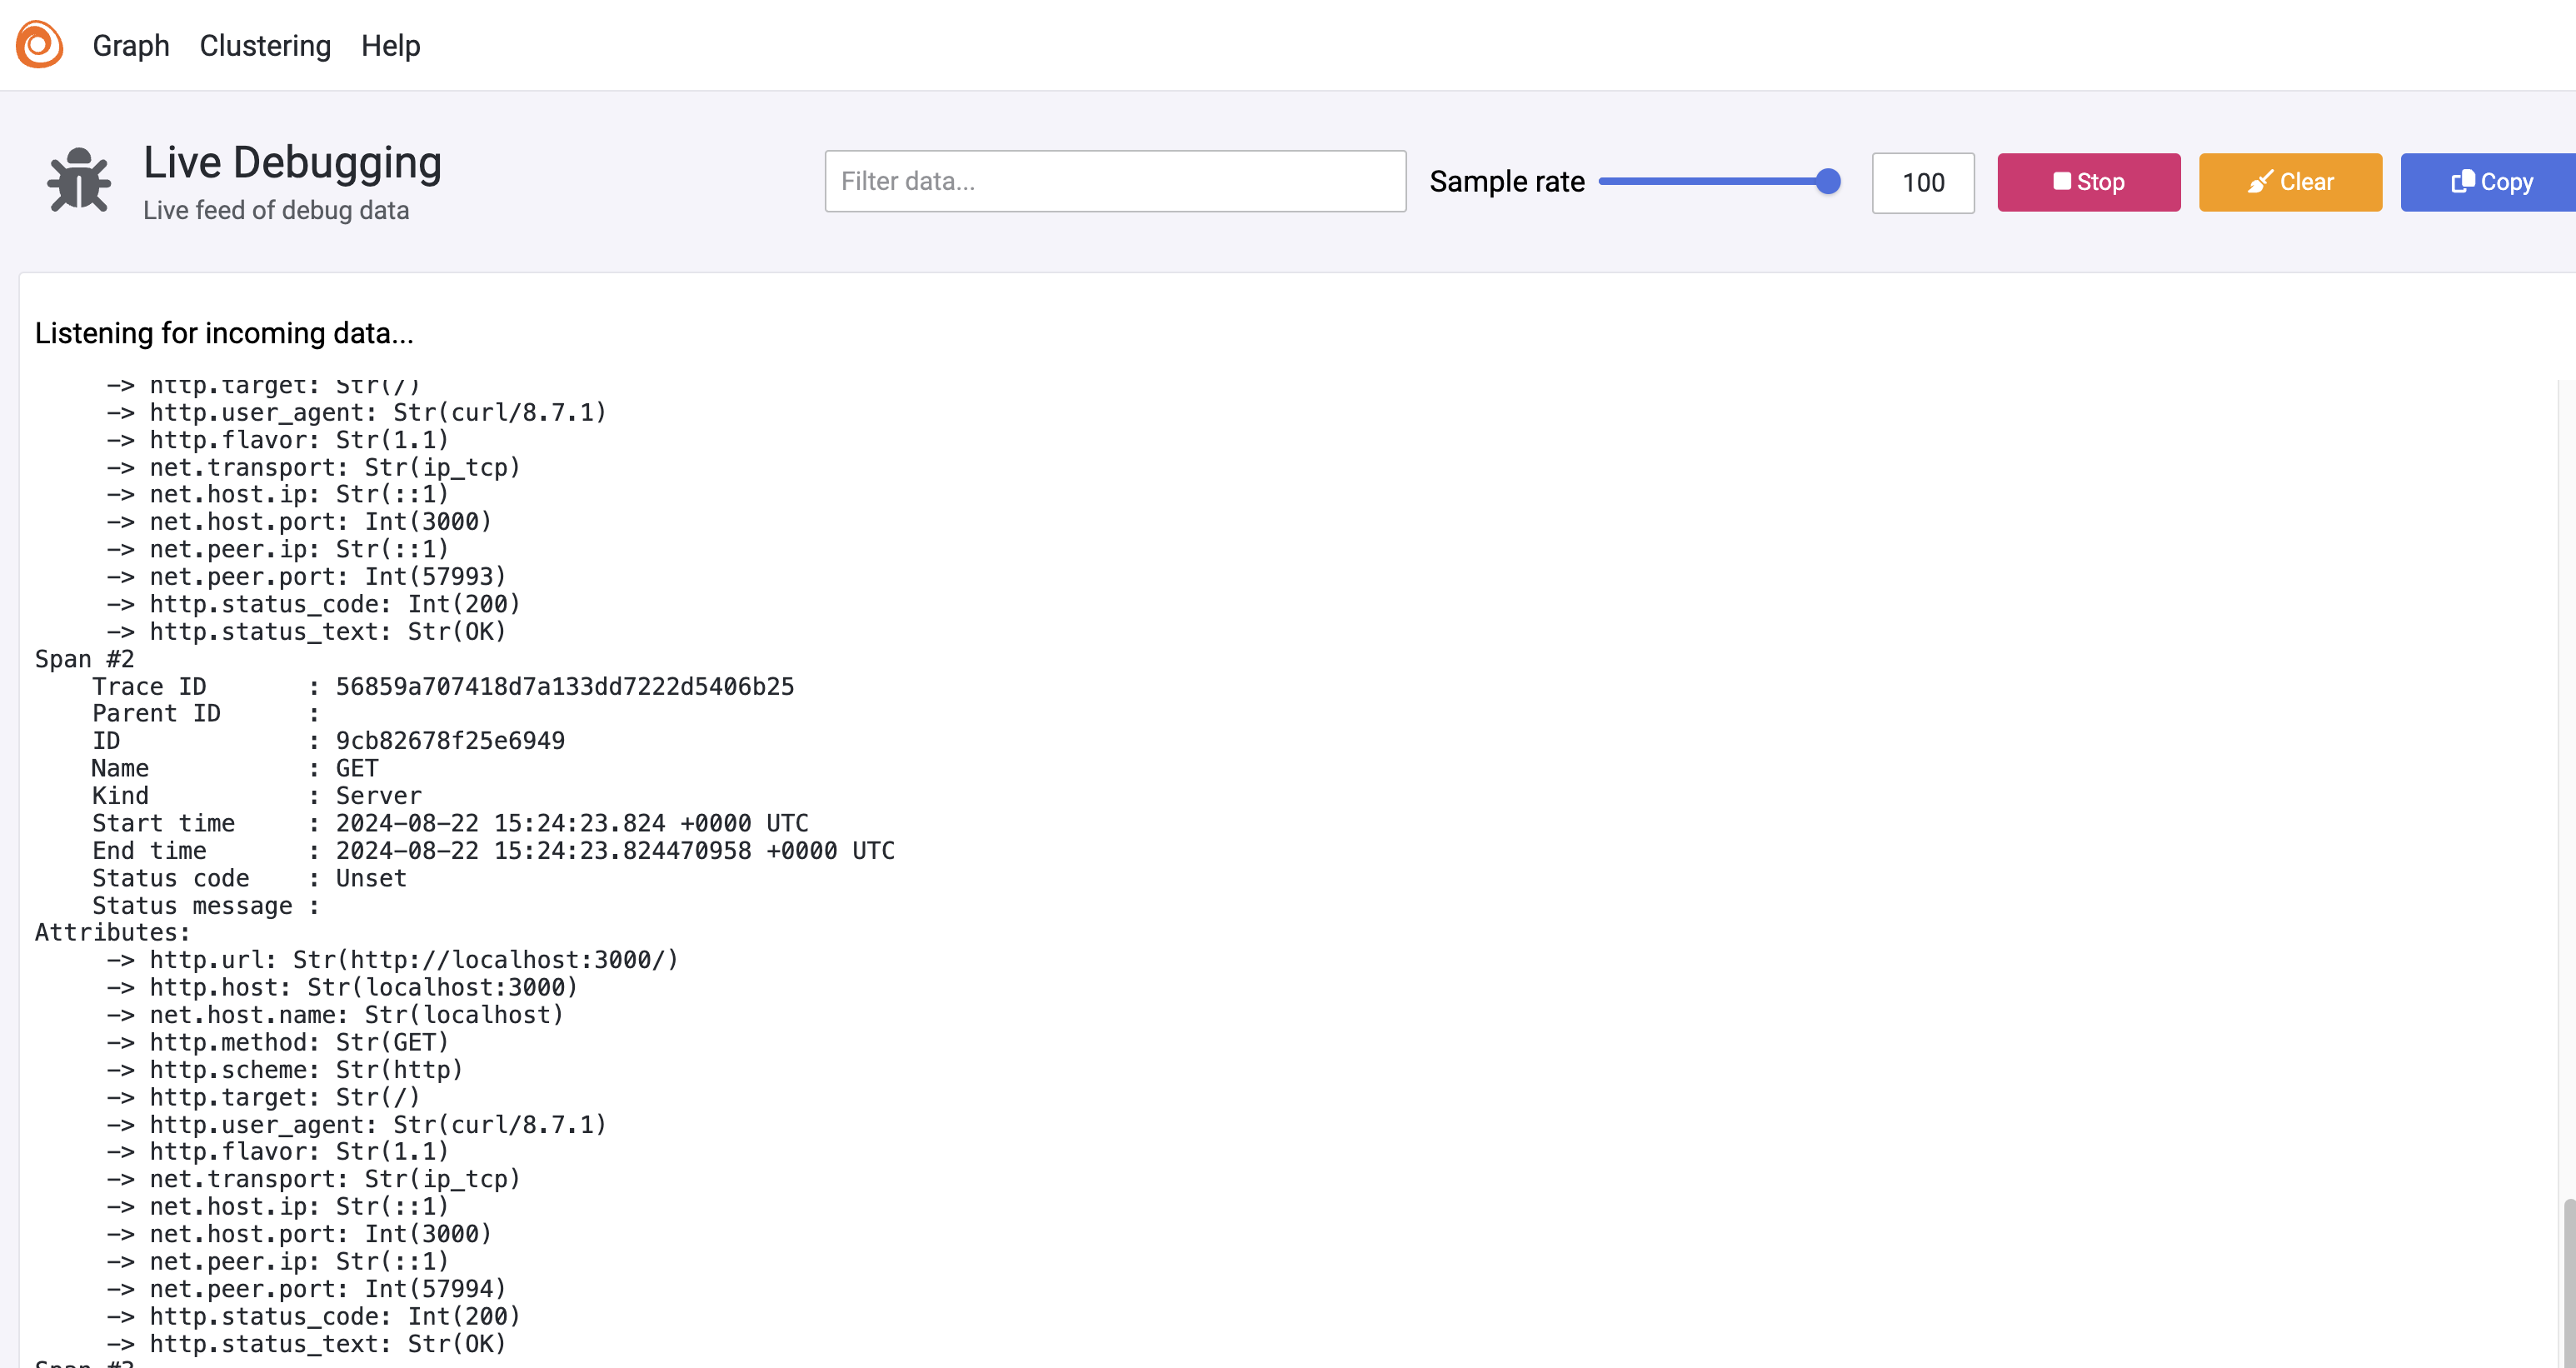2576x1368 pixels.
Task: Click the 'Status message' label line
Action: pyautogui.click(x=206, y=906)
